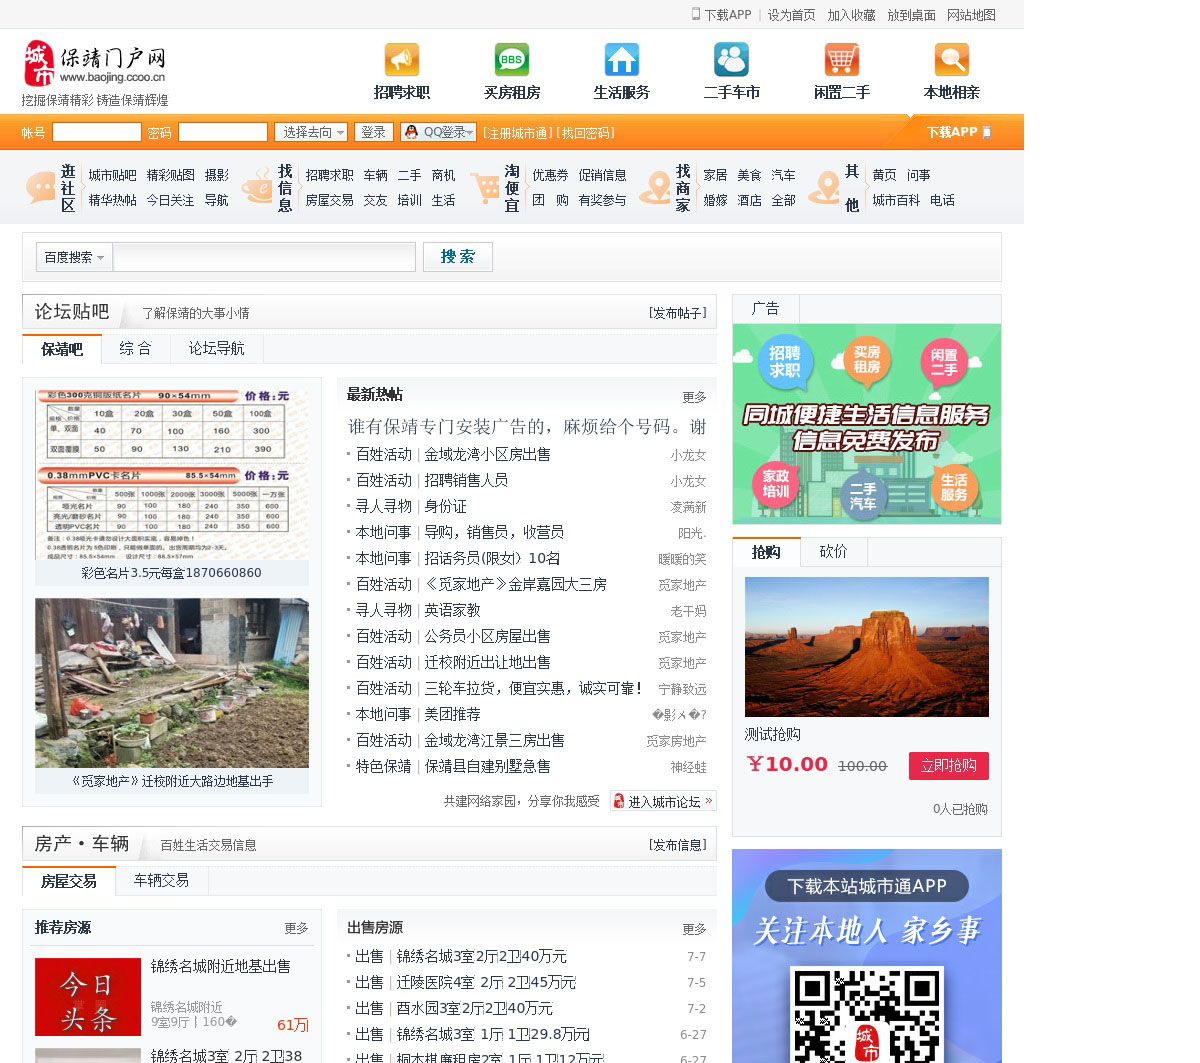Click the QQ penguin login icon
1200x1063 pixels.
coord(411,132)
